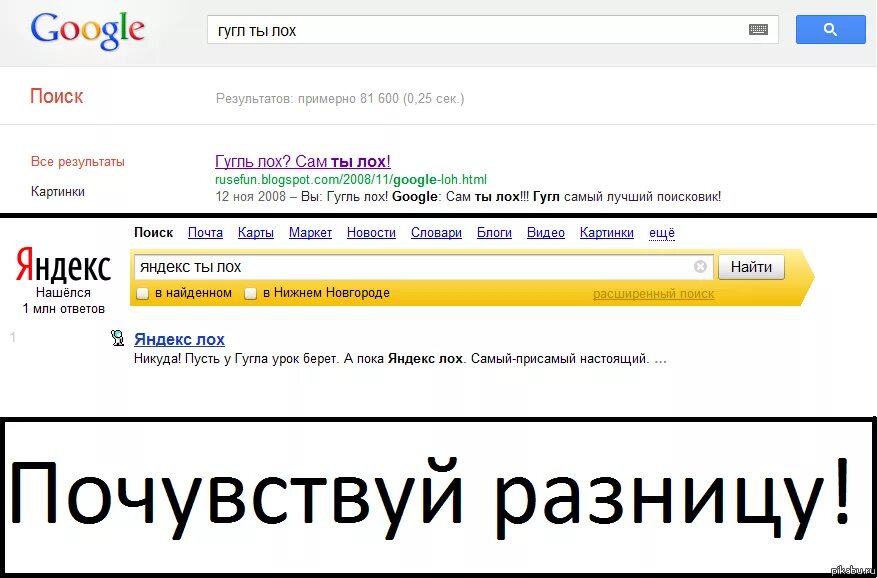Click the "Нашёлся" text under Yandex logo
Screen dimensions: 877x578
click(x=63, y=293)
